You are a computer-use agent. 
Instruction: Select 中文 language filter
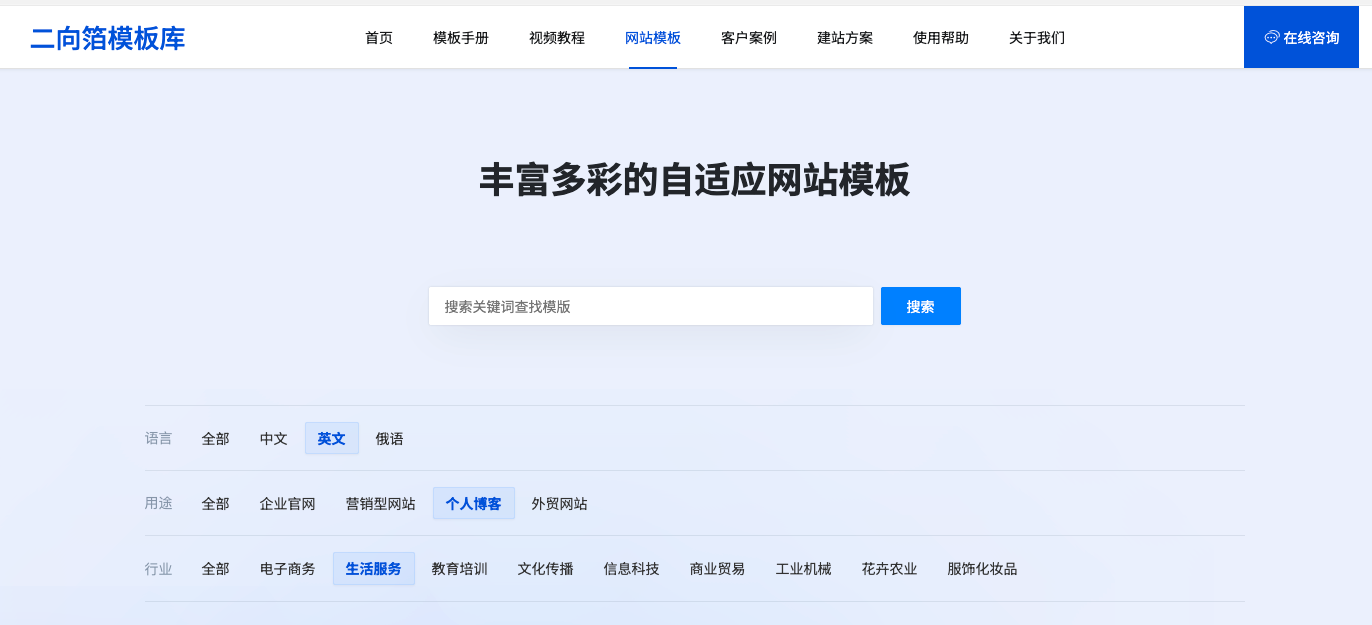click(x=274, y=439)
